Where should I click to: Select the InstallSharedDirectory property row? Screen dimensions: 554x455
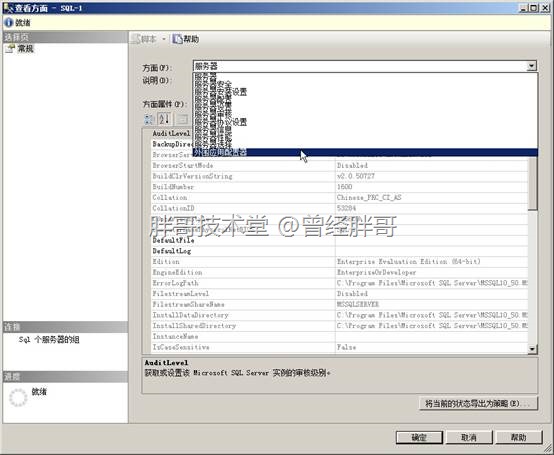pyautogui.click(x=340, y=326)
